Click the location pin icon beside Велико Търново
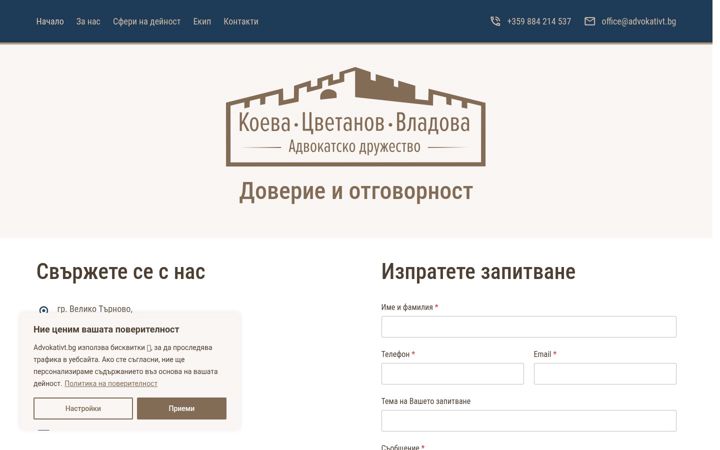Image resolution: width=720 pixels, height=450 pixels. 44,310
